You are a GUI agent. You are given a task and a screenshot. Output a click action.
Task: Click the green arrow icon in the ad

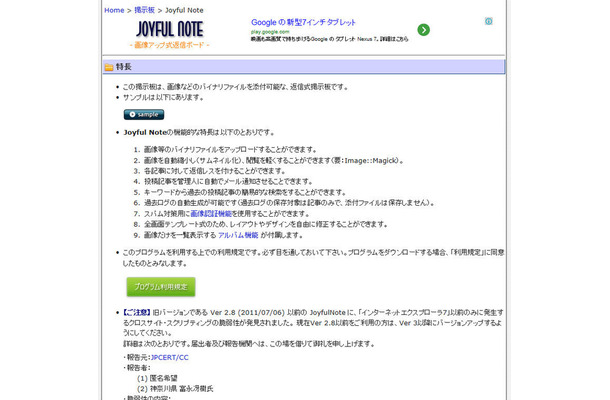(424, 30)
